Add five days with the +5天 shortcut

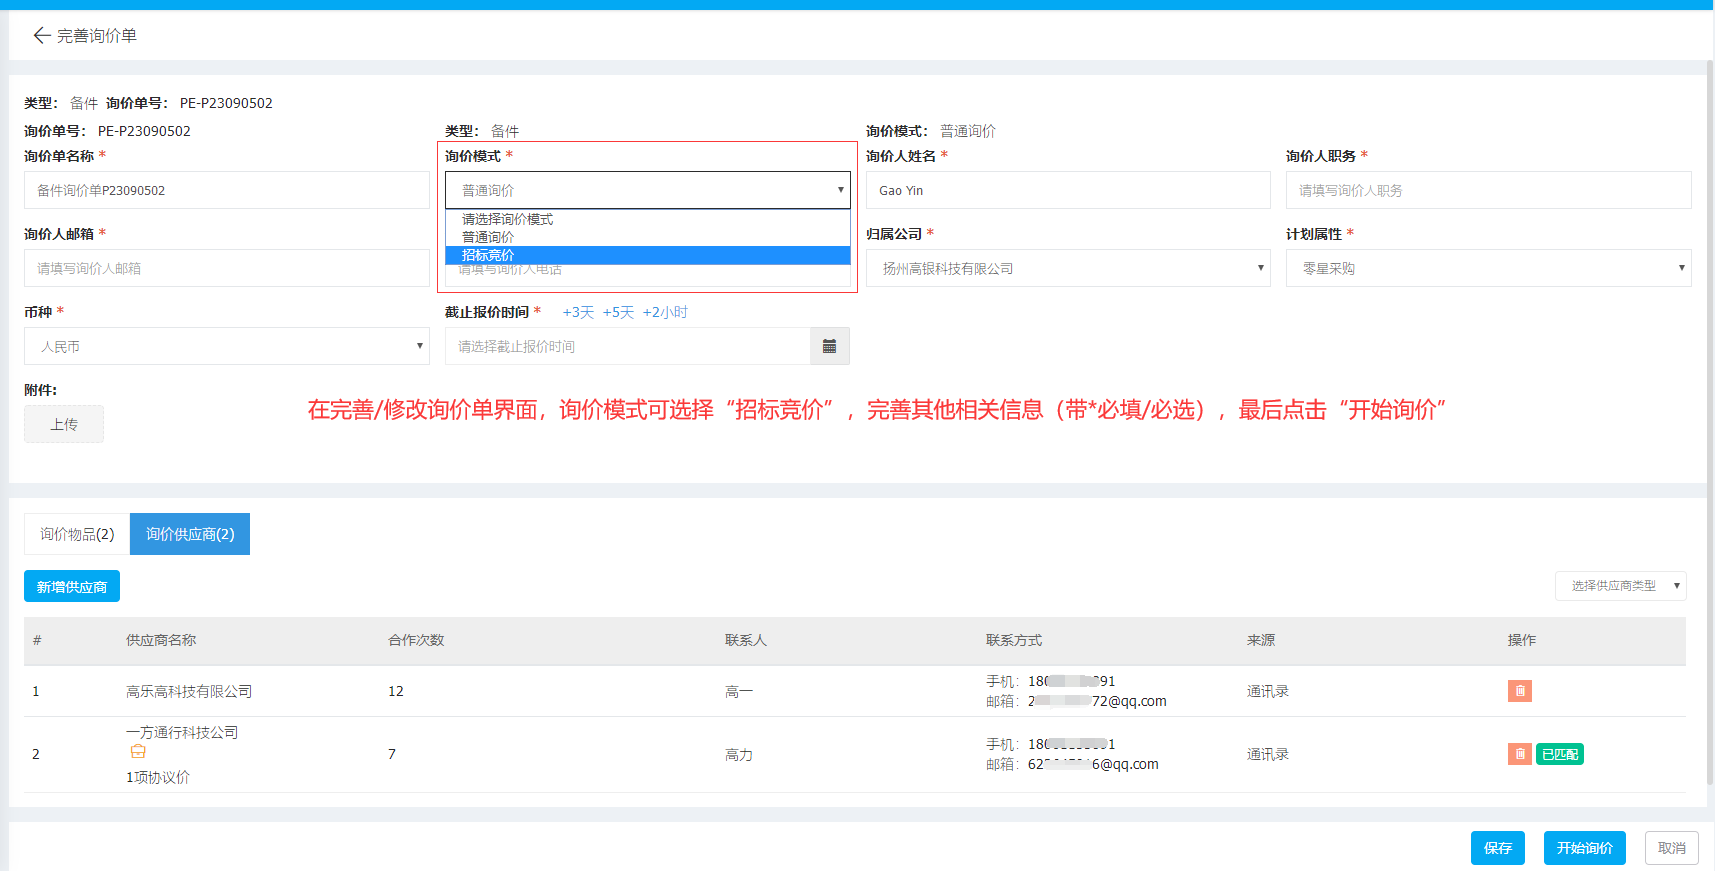(x=618, y=312)
